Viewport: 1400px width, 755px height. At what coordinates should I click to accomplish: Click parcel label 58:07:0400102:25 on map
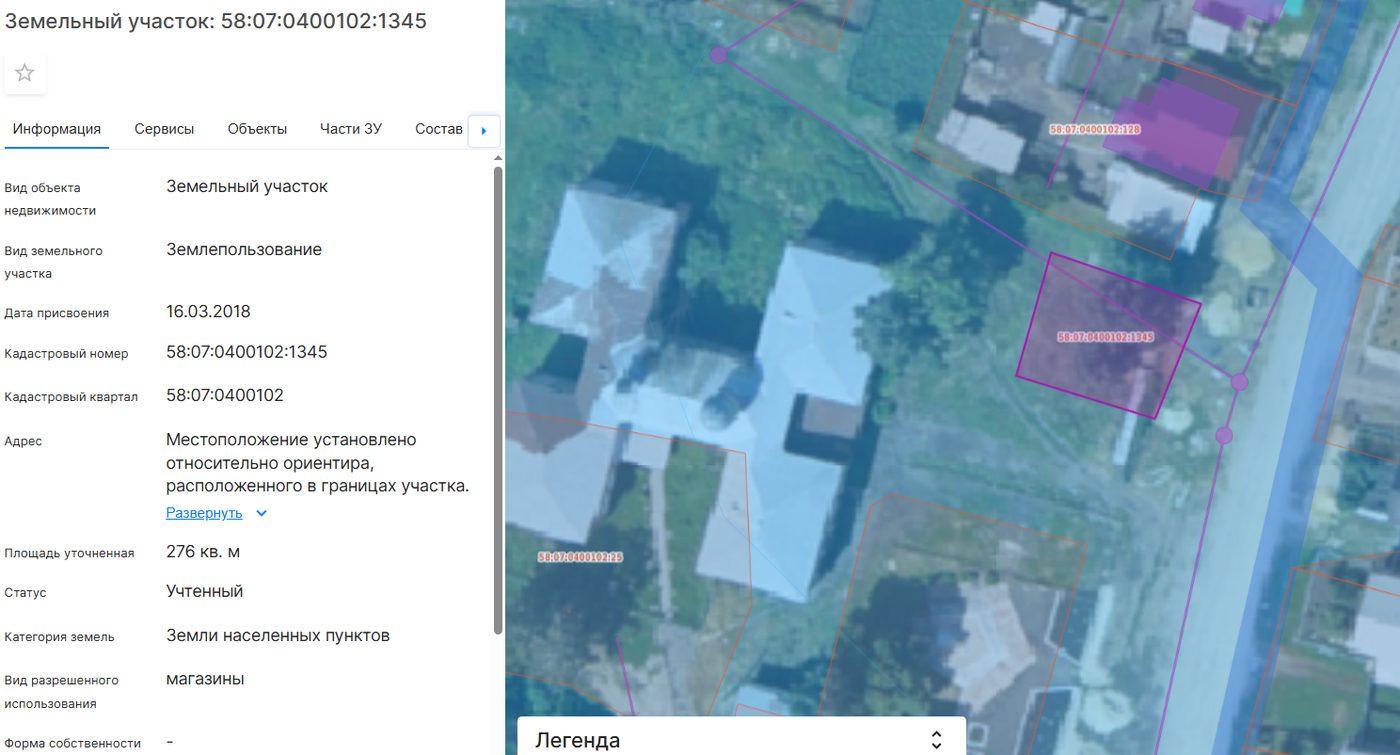point(580,557)
